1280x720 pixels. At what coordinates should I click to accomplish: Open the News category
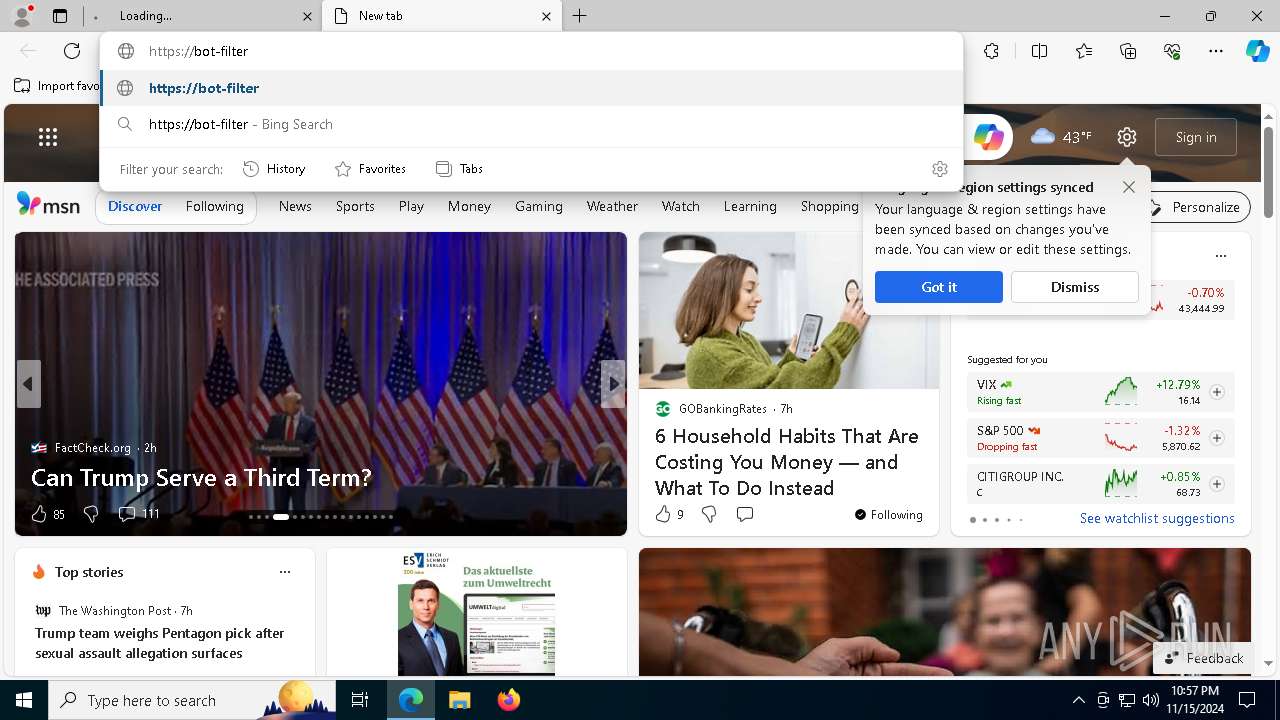pos(295,206)
